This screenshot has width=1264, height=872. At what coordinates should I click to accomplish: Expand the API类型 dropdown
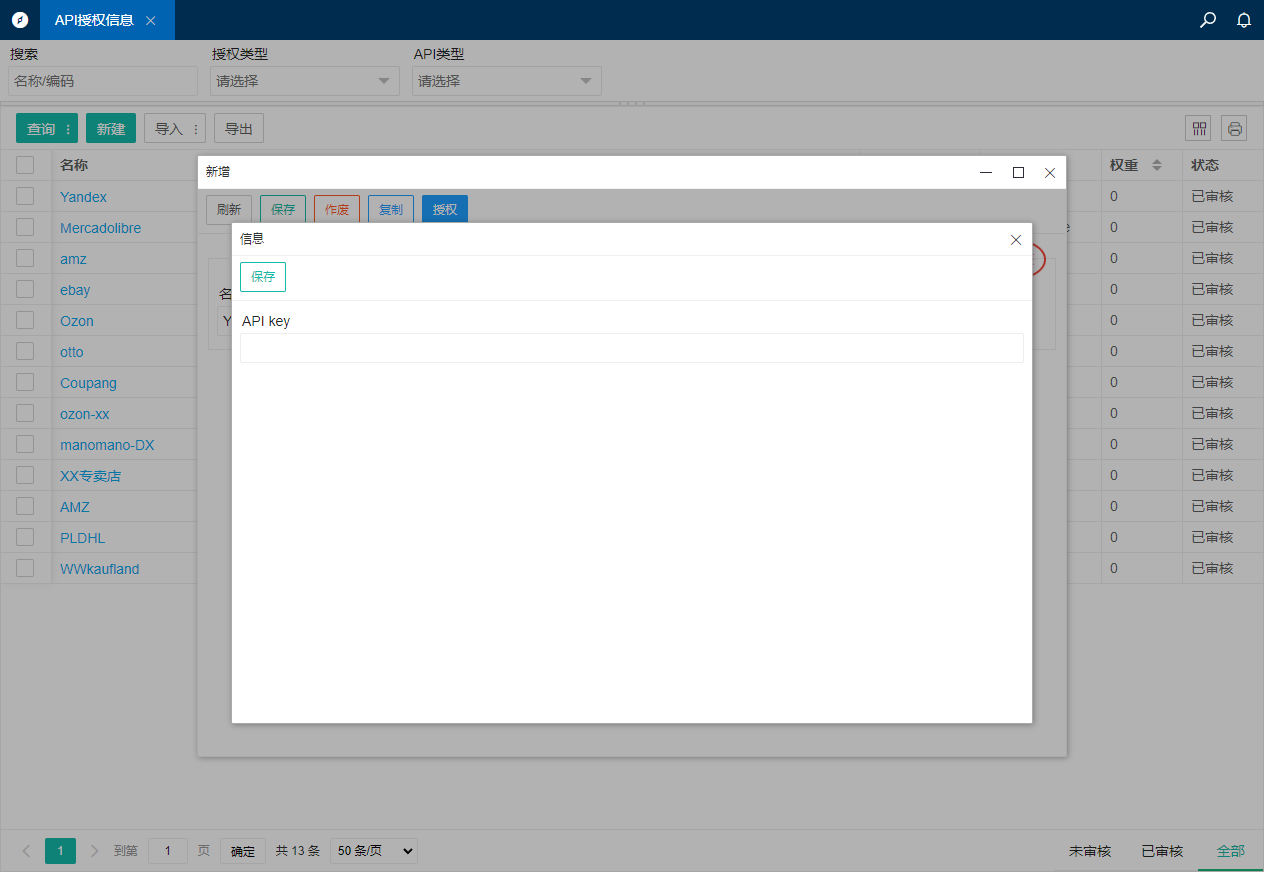[x=506, y=81]
